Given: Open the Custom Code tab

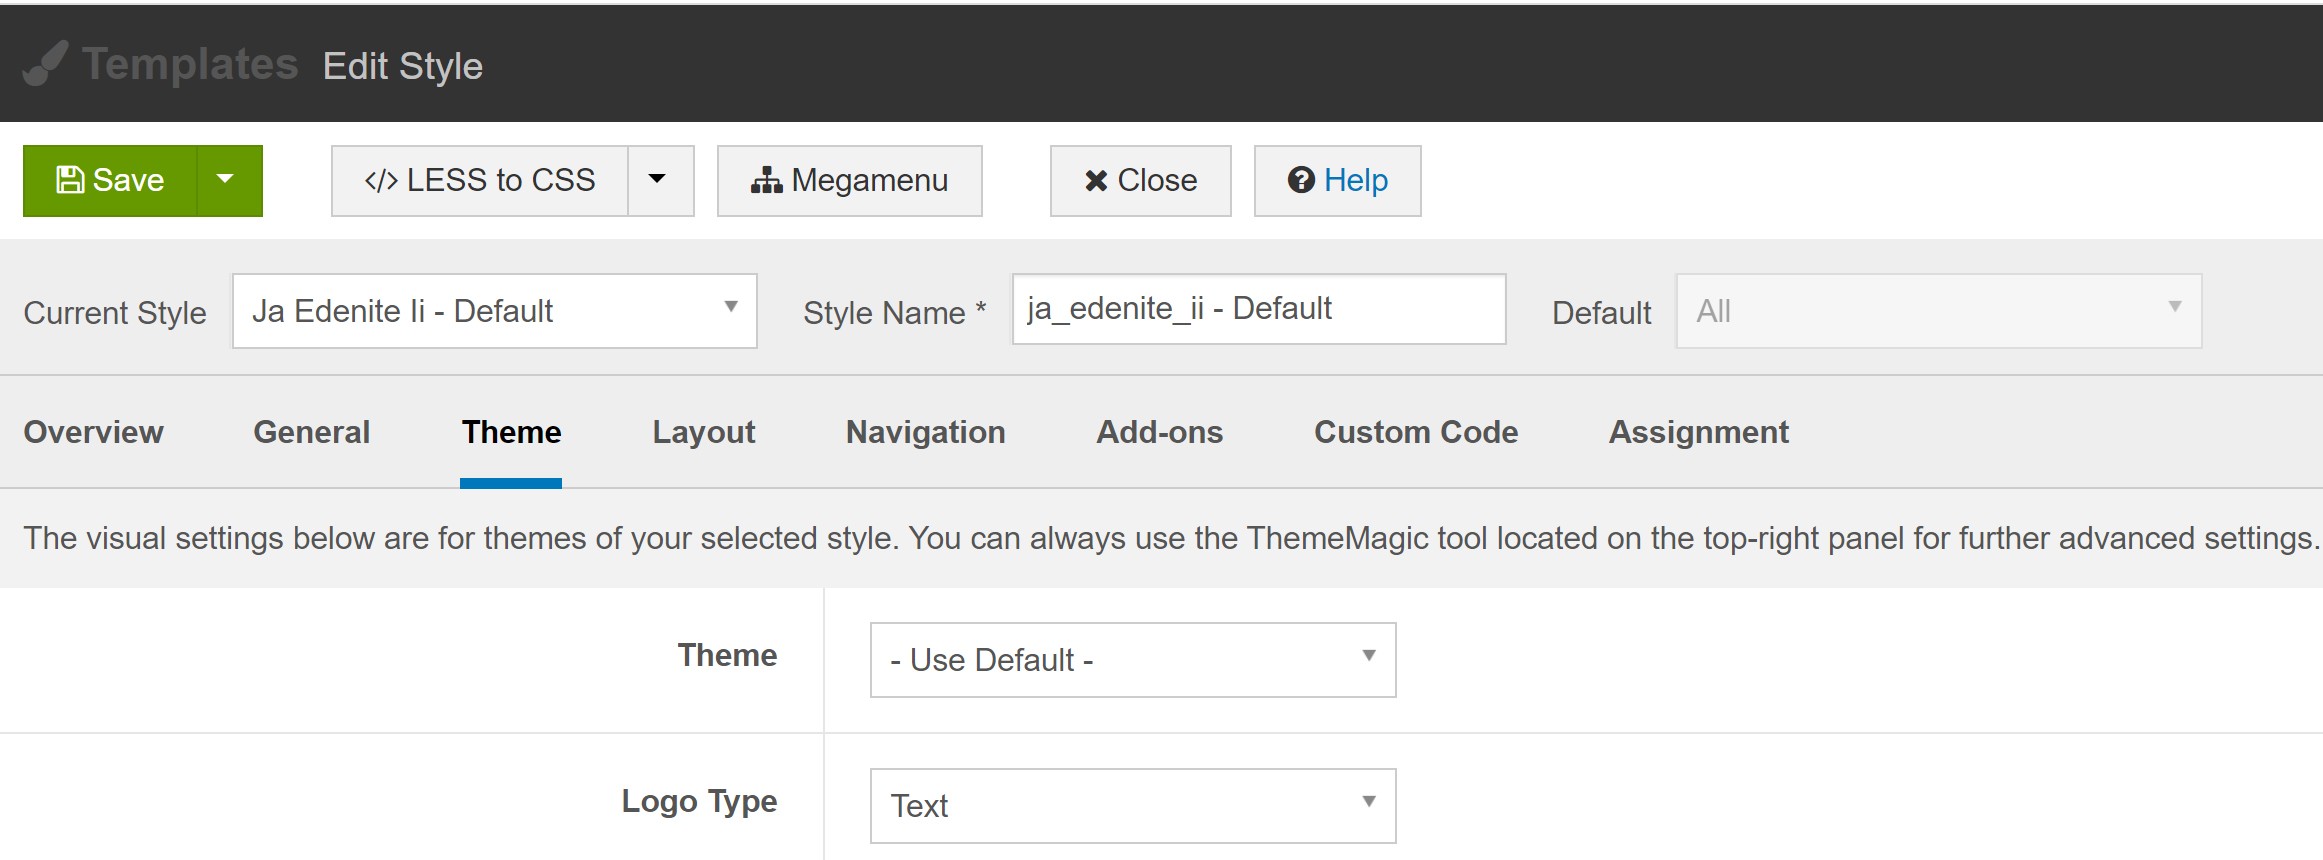Looking at the screenshot, I should 1415,432.
